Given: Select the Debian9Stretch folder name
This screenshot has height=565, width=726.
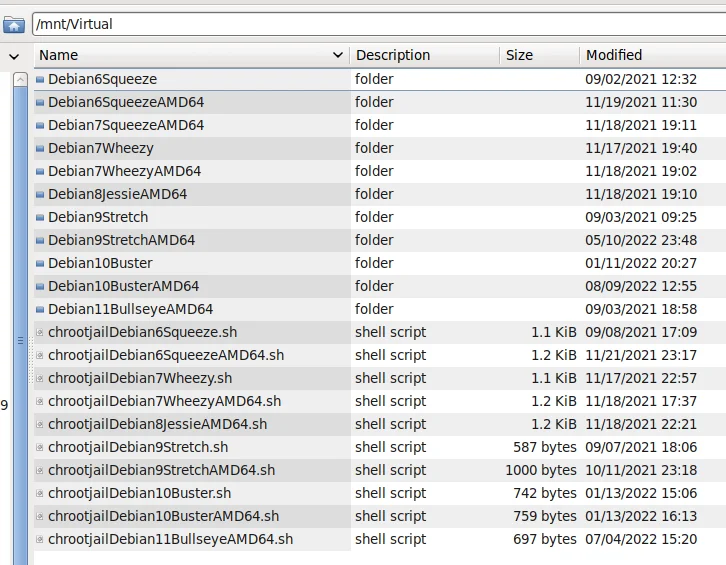Looking at the screenshot, I should (x=98, y=217).
